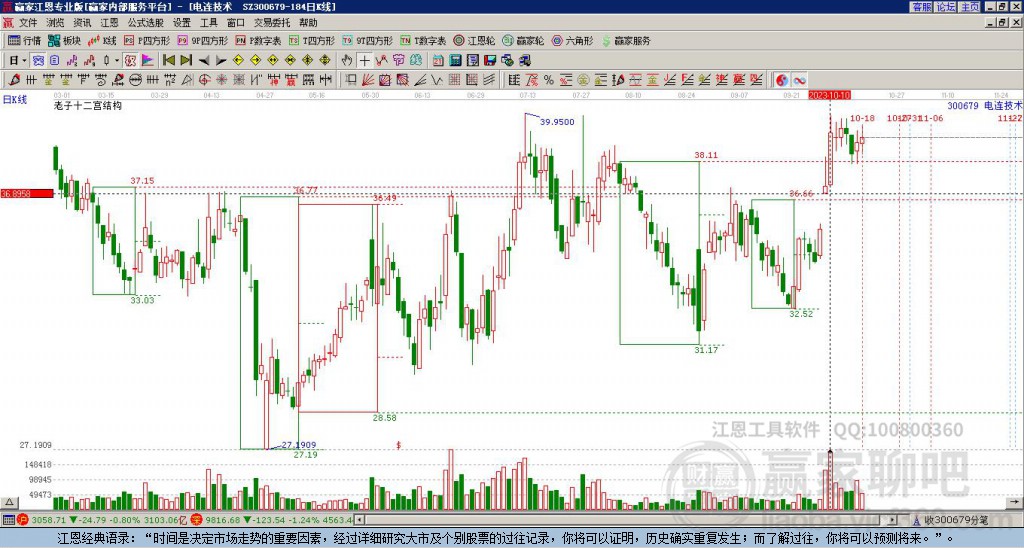Click the black left arrow icon
The width and height of the screenshot is (1024, 548).
204,61
